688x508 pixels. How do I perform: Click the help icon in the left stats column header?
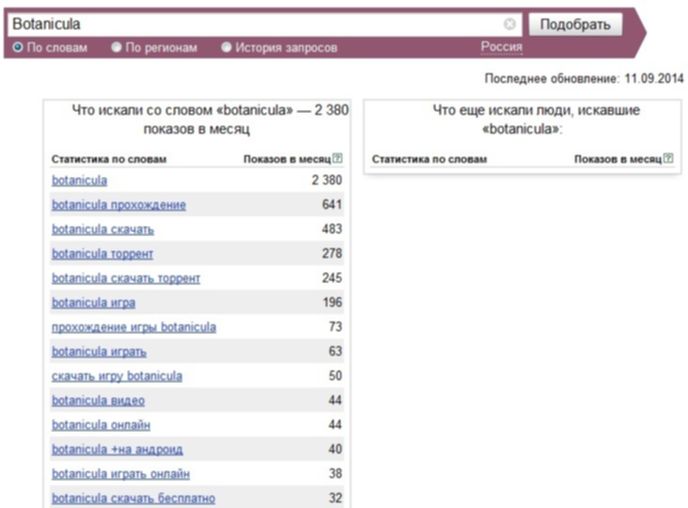tap(337, 158)
